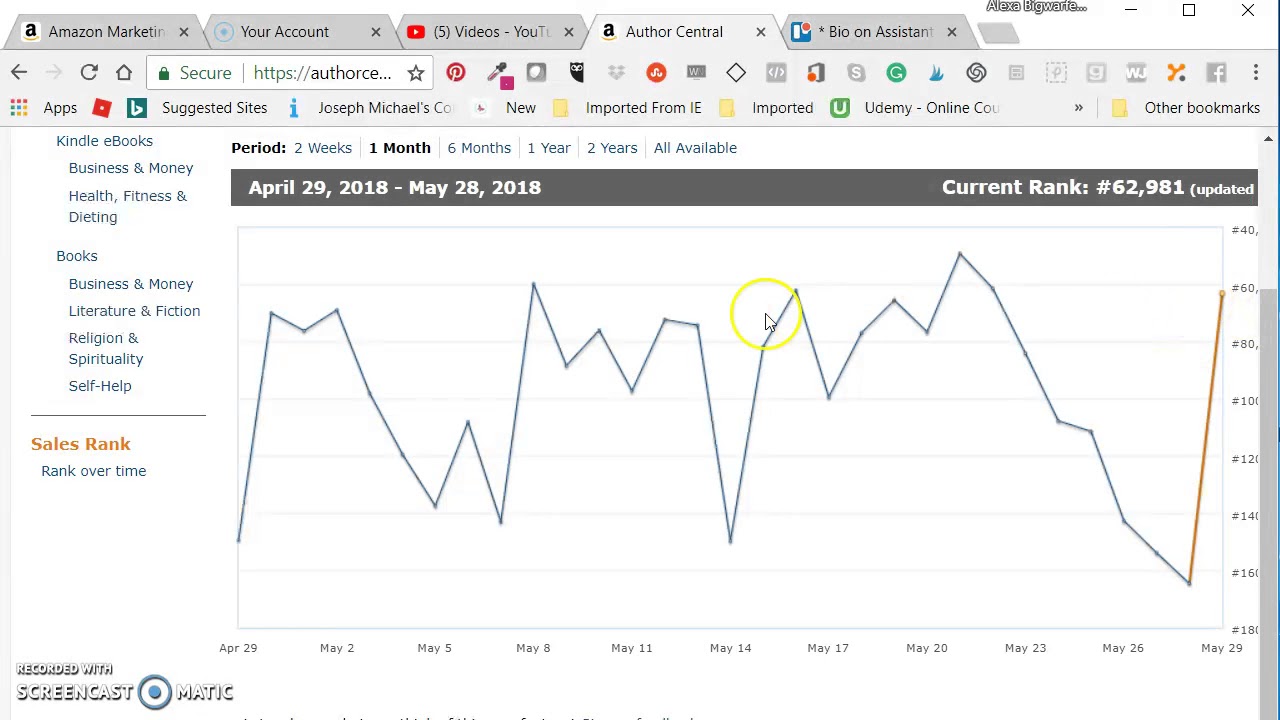Open the Udemy Online Courses bookmark

coord(916,107)
